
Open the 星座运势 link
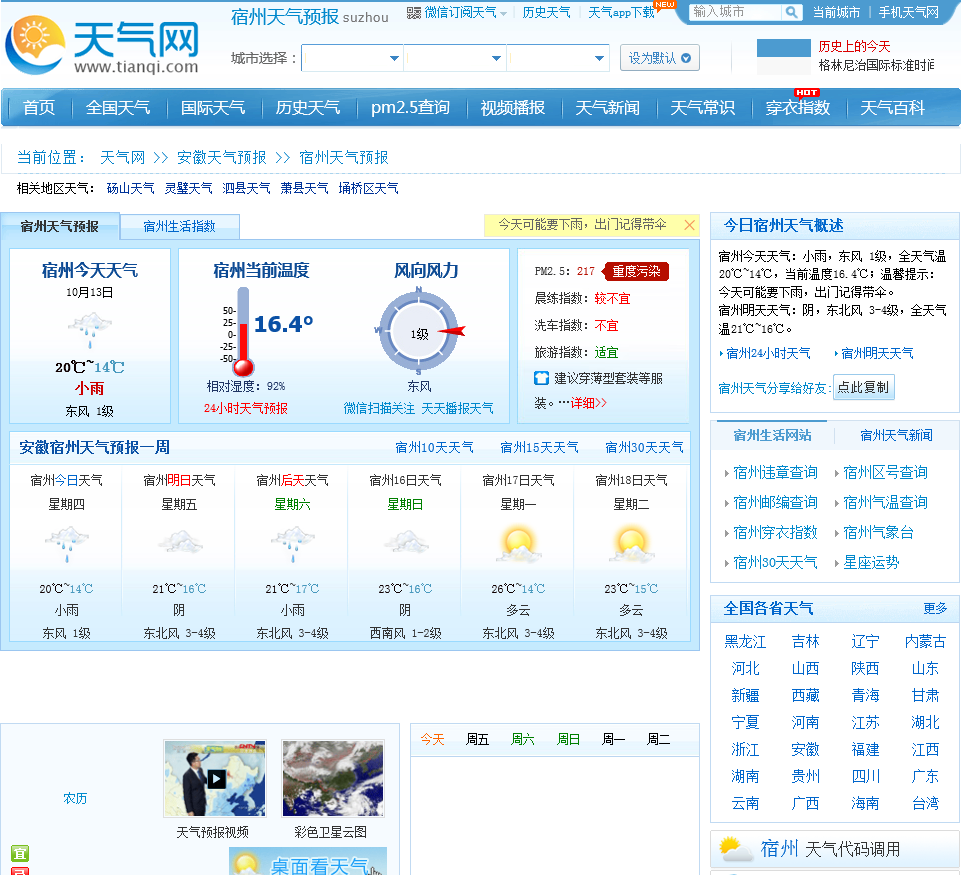pyautogui.click(x=871, y=563)
